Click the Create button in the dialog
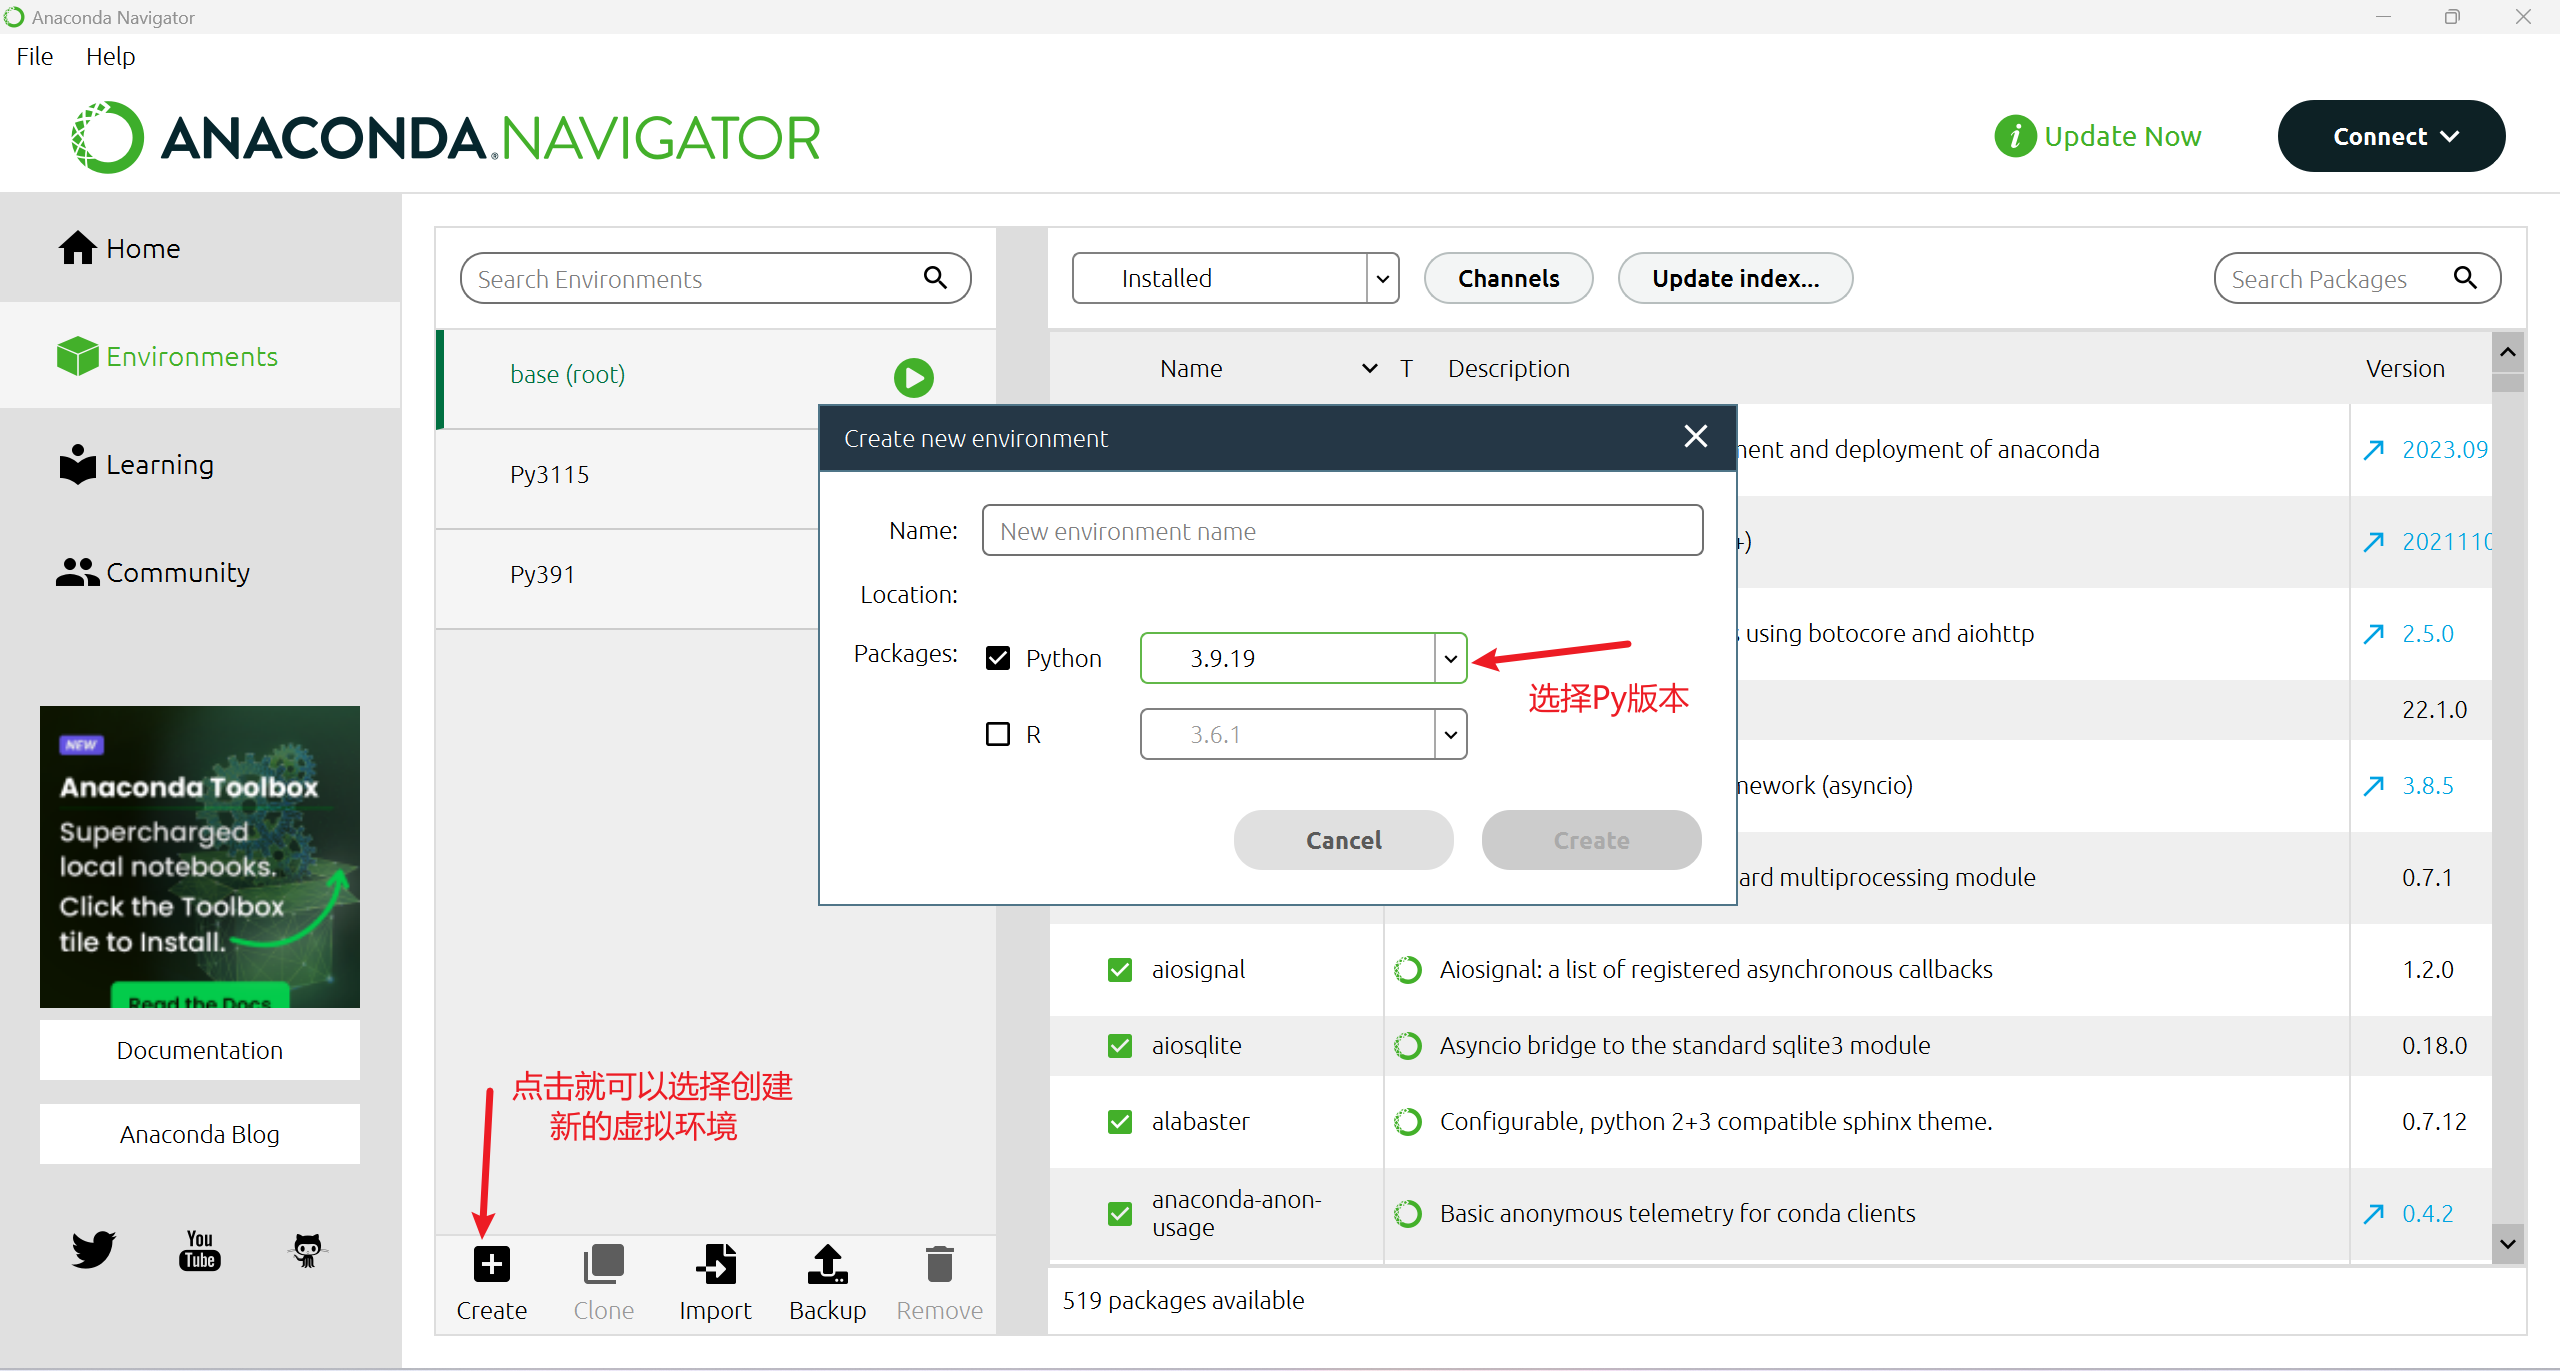This screenshot has height=1371, width=2560. tap(1591, 840)
